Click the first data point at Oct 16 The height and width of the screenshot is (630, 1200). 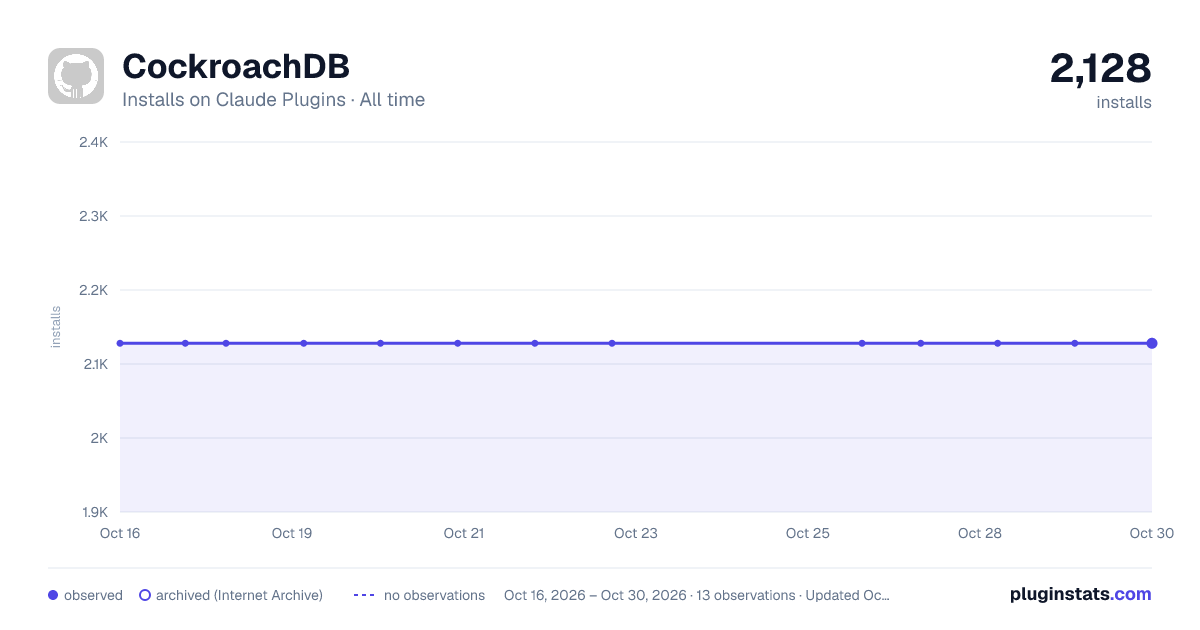click(x=120, y=343)
